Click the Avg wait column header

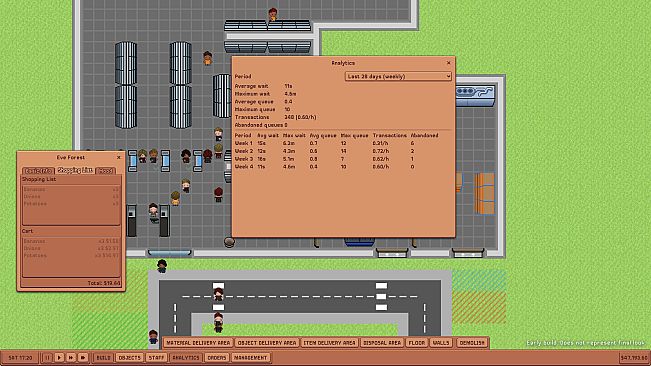pos(268,135)
